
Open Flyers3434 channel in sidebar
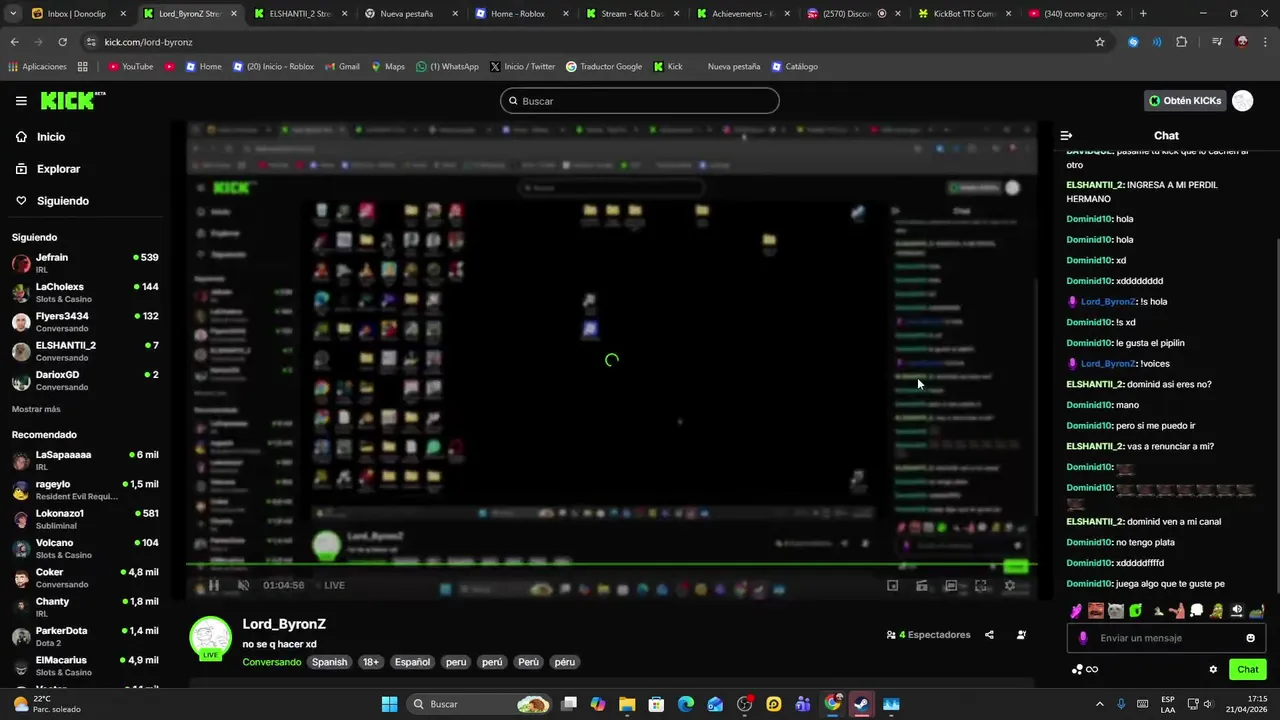click(x=85, y=322)
